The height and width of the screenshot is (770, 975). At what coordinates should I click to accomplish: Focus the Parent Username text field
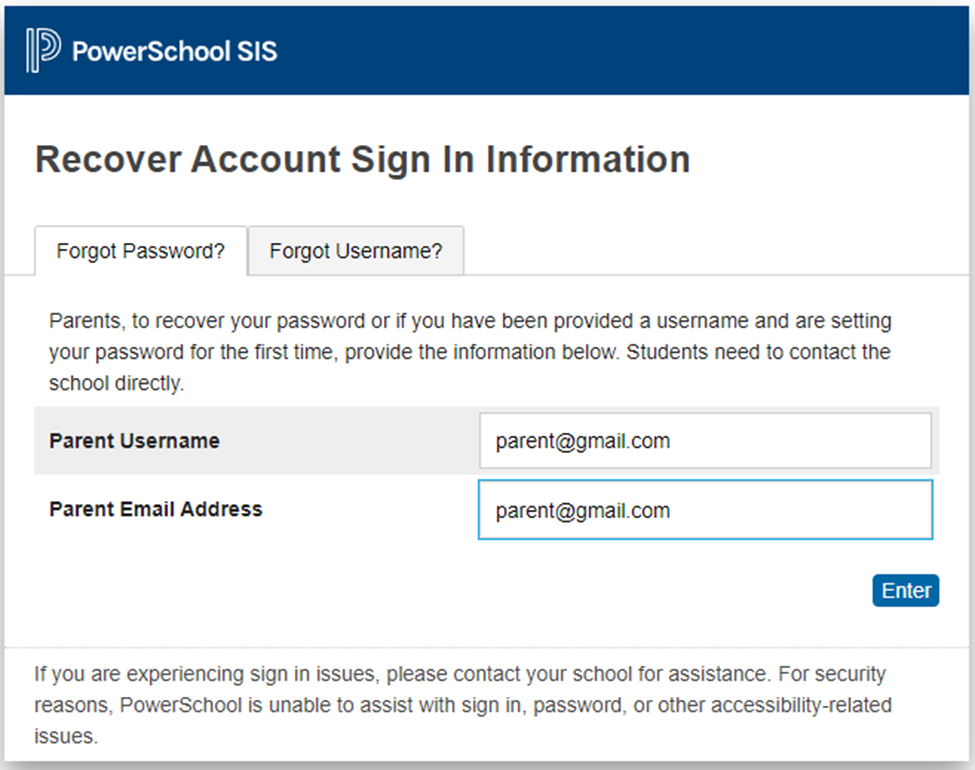coord(705,440)
